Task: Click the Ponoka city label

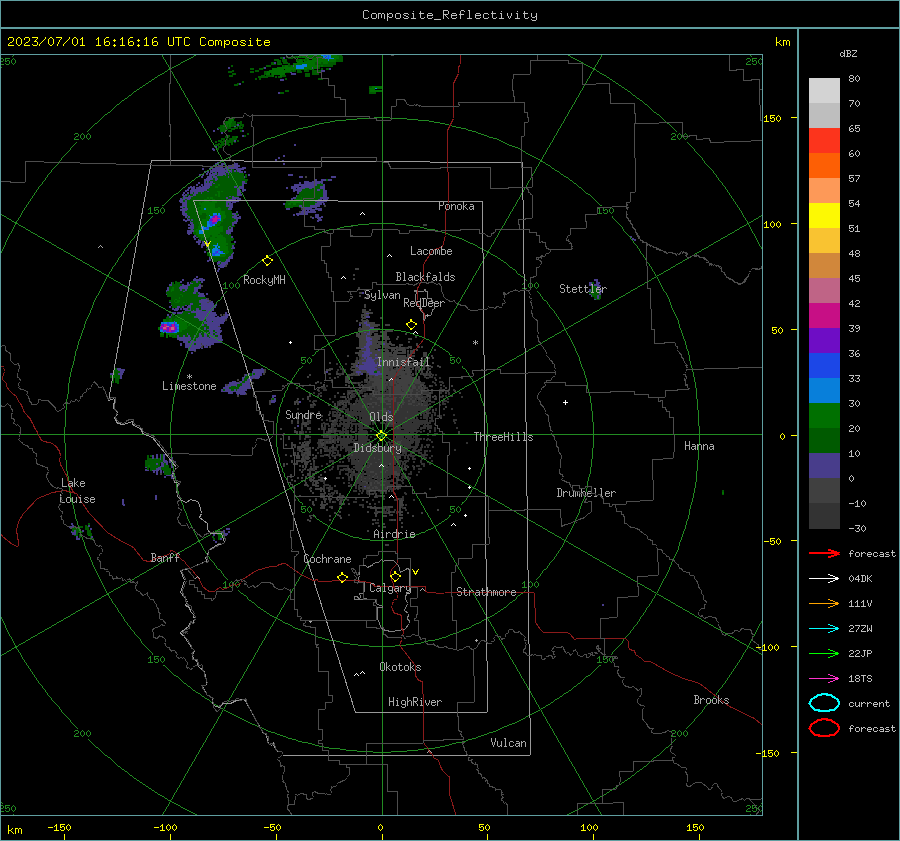Action: (456, 206)
